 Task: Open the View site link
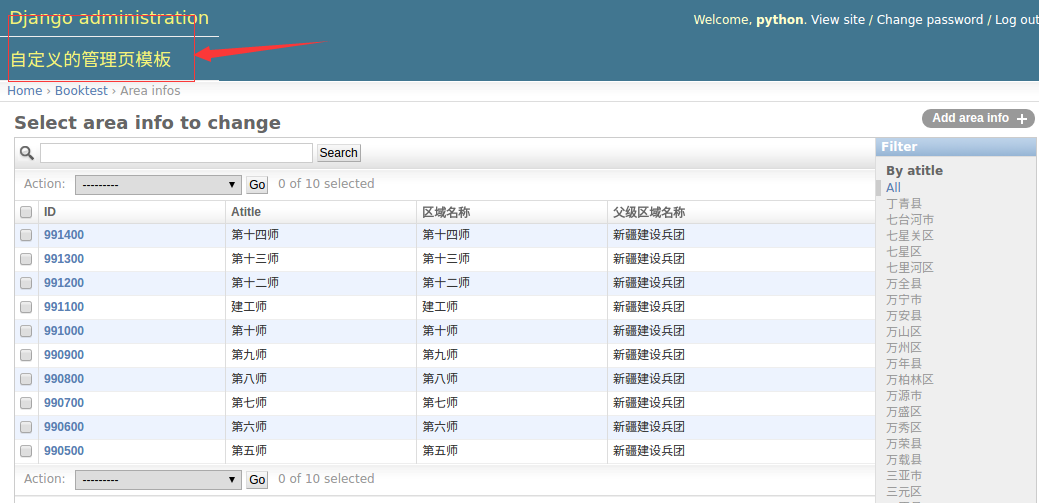[x=838, y=20]
